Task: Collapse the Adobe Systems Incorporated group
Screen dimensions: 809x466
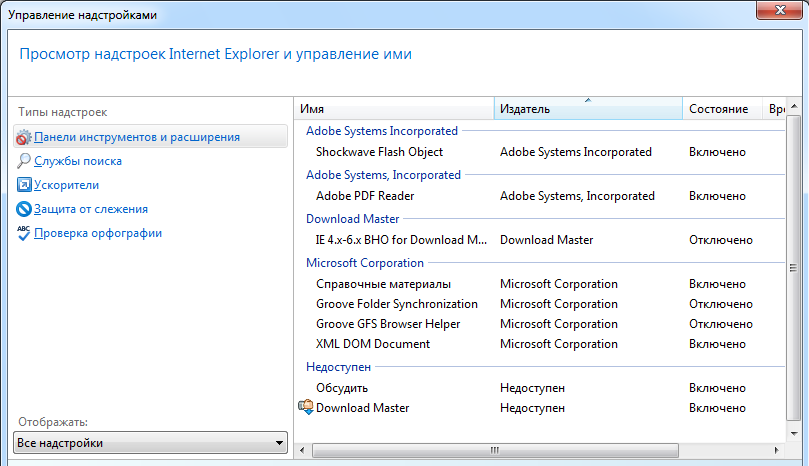Action: click(x=381, y=131)
